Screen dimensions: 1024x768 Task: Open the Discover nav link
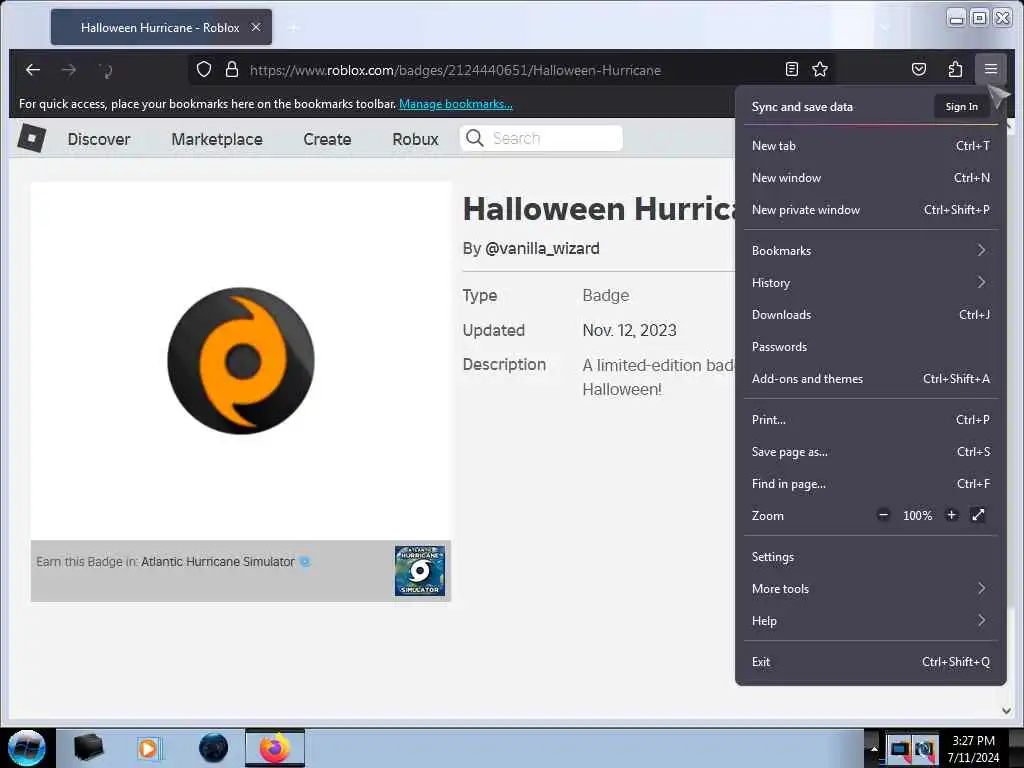99,139
